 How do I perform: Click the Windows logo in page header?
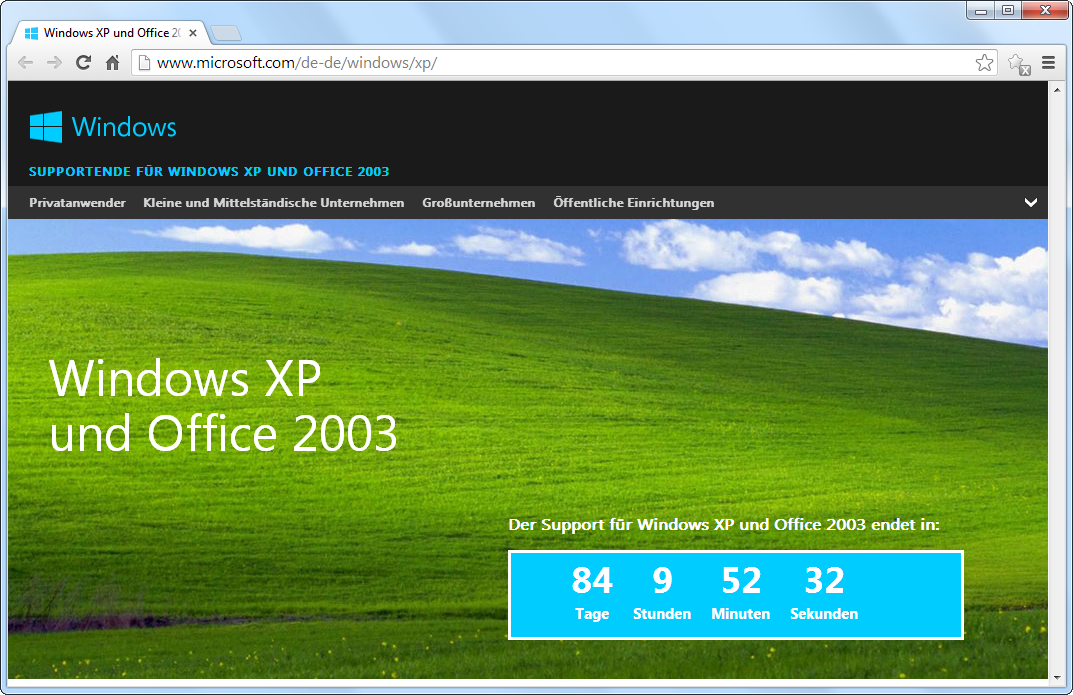(x=103, y=127)
